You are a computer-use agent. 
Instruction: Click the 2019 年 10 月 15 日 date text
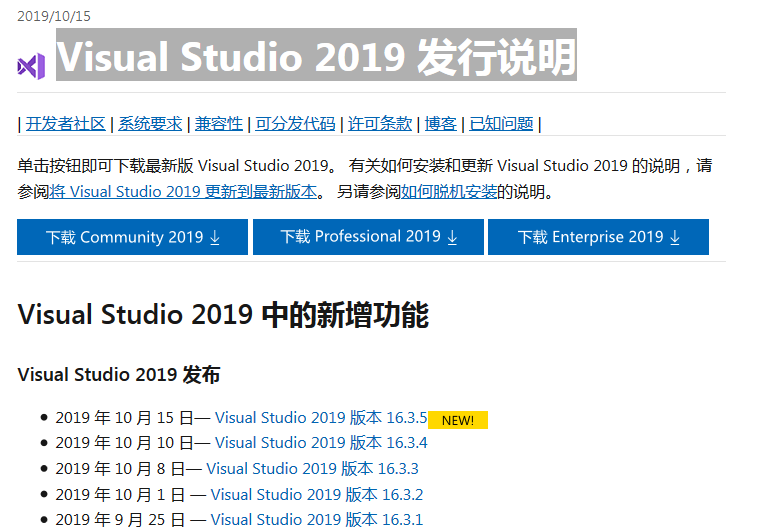tap(125, 418)
